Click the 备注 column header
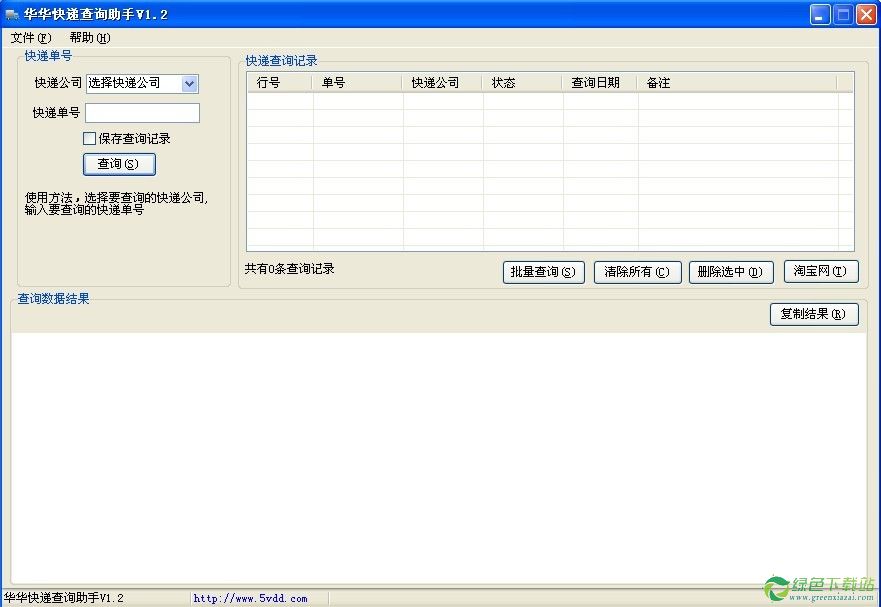The image size is (881, 607). tap(737, 83)
